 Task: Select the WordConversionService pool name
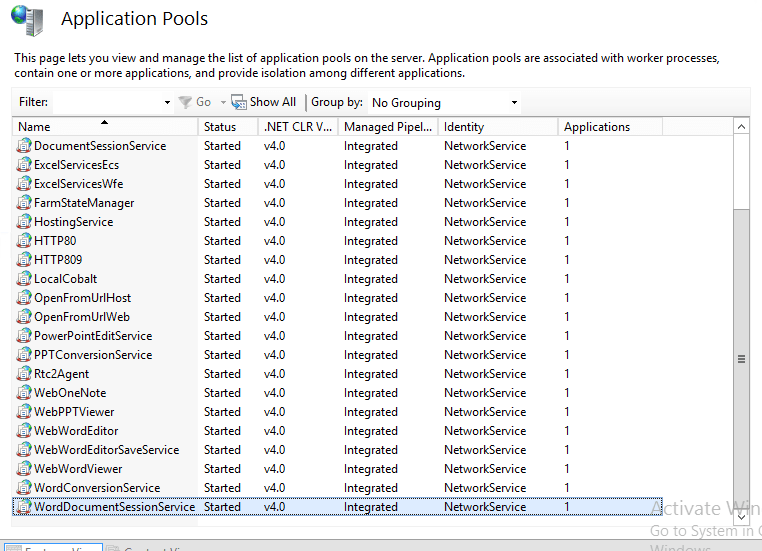pyautogui.click(x=97, y=487)
